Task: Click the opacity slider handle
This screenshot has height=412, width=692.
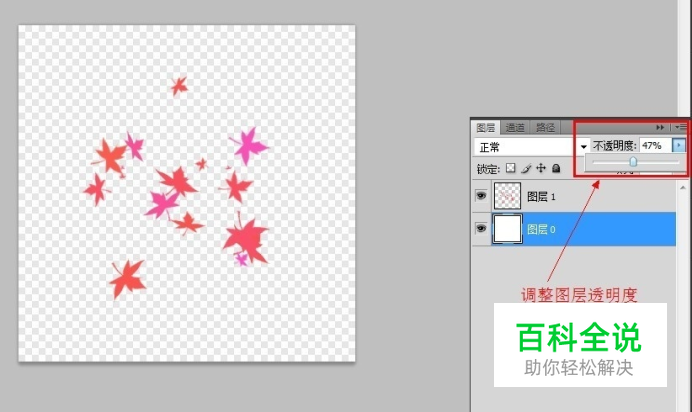Action: tap(633, 162)
